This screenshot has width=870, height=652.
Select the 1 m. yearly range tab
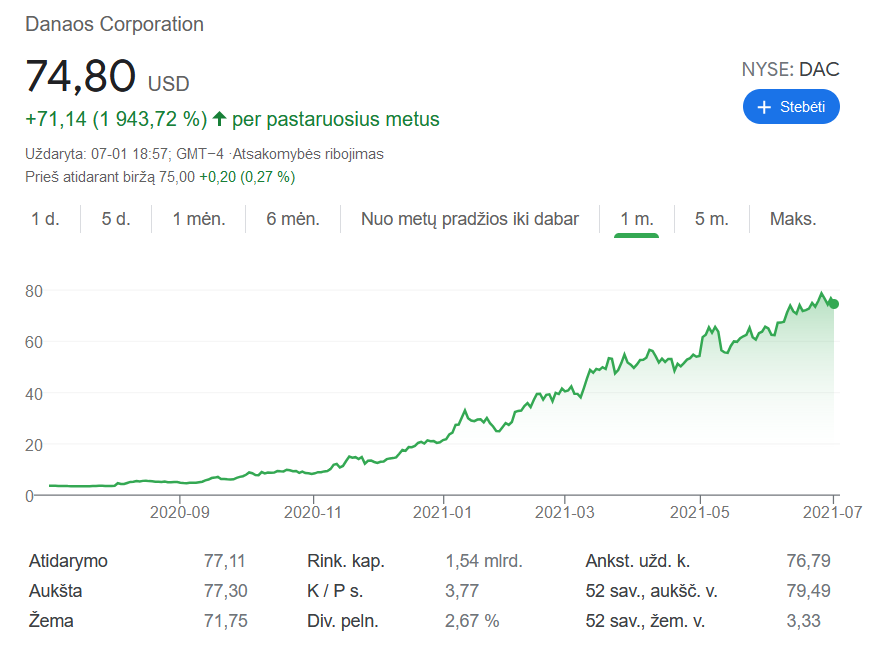636,219
